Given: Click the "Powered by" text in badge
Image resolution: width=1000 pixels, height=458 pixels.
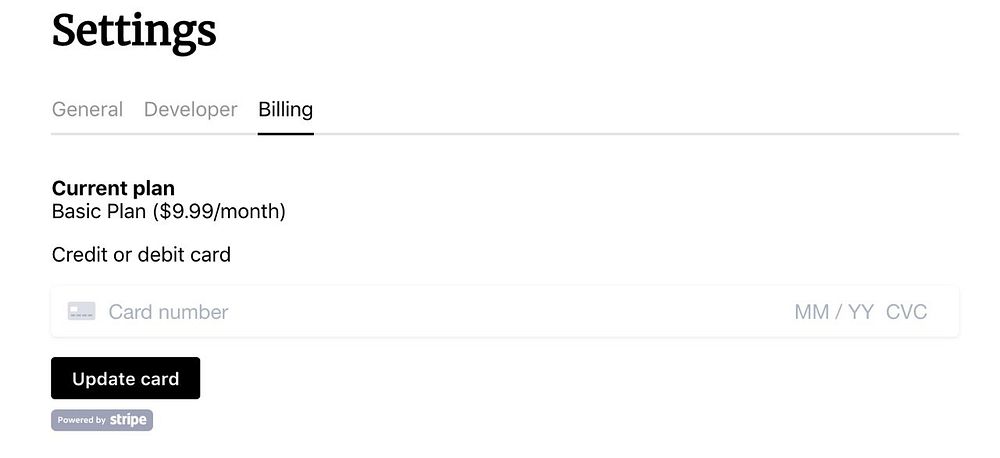Looking at the screenshot, I should (x=81, y=421).
